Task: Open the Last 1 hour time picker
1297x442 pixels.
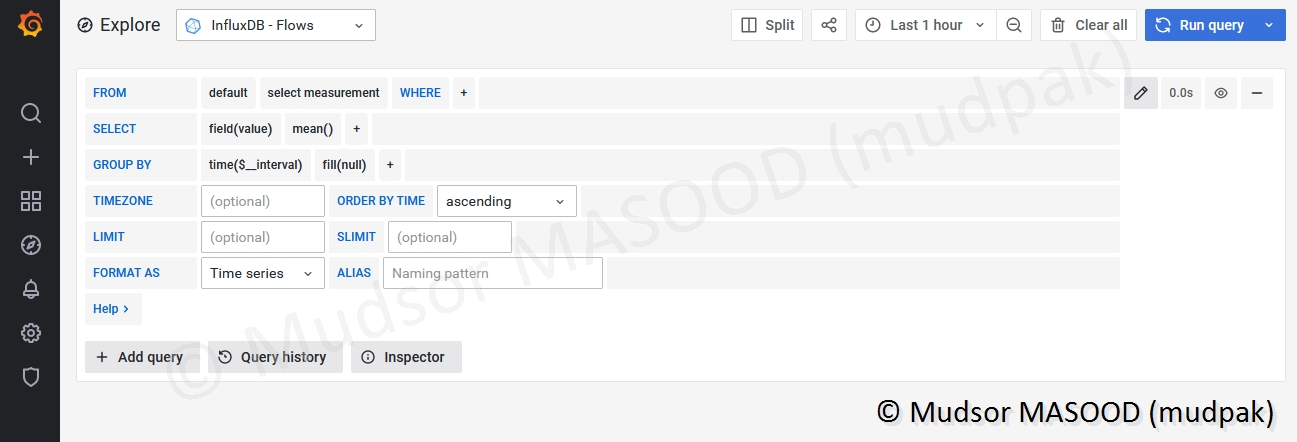Action: 926,25
